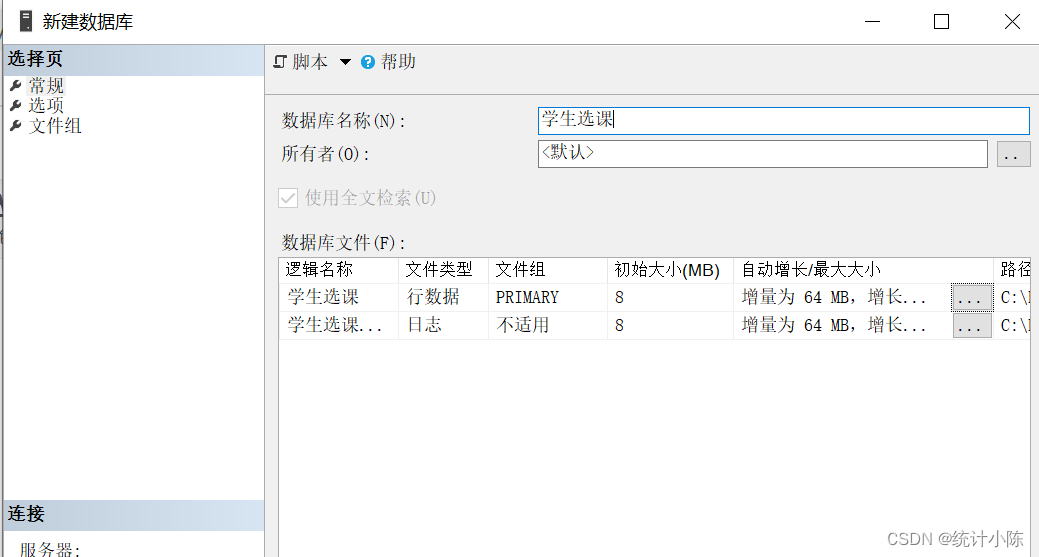Click autogrowth text in the 行数据 row

tap(834, 297)
